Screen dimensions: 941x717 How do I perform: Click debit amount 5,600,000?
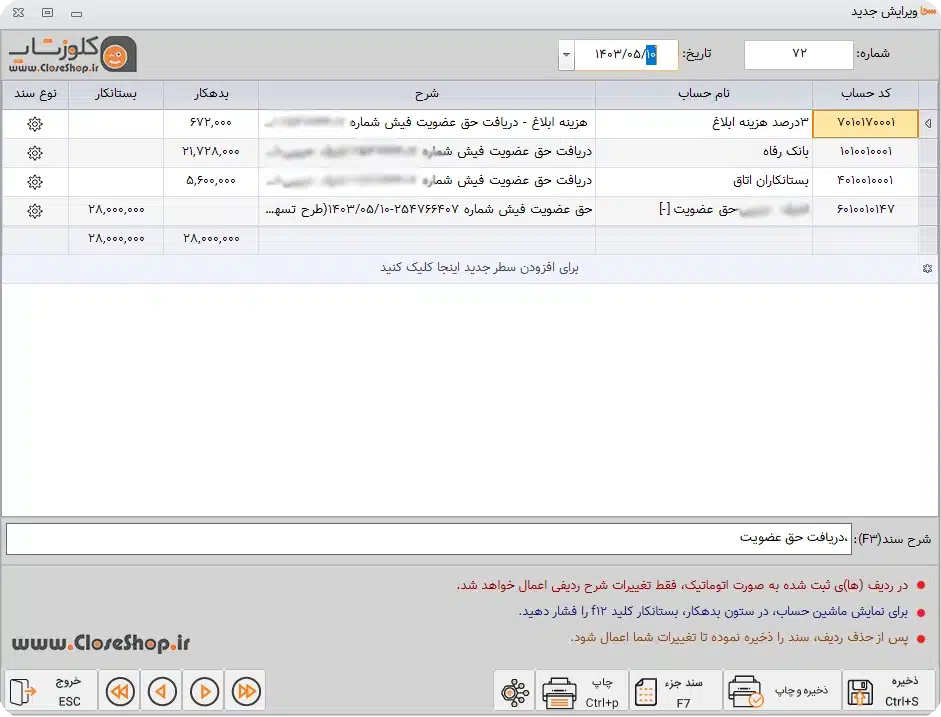coord(211,181)
